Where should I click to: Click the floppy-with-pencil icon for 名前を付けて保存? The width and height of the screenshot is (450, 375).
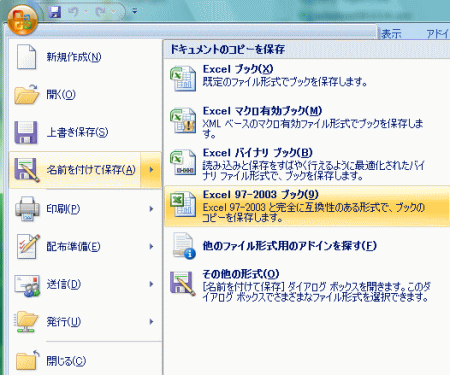27,170
